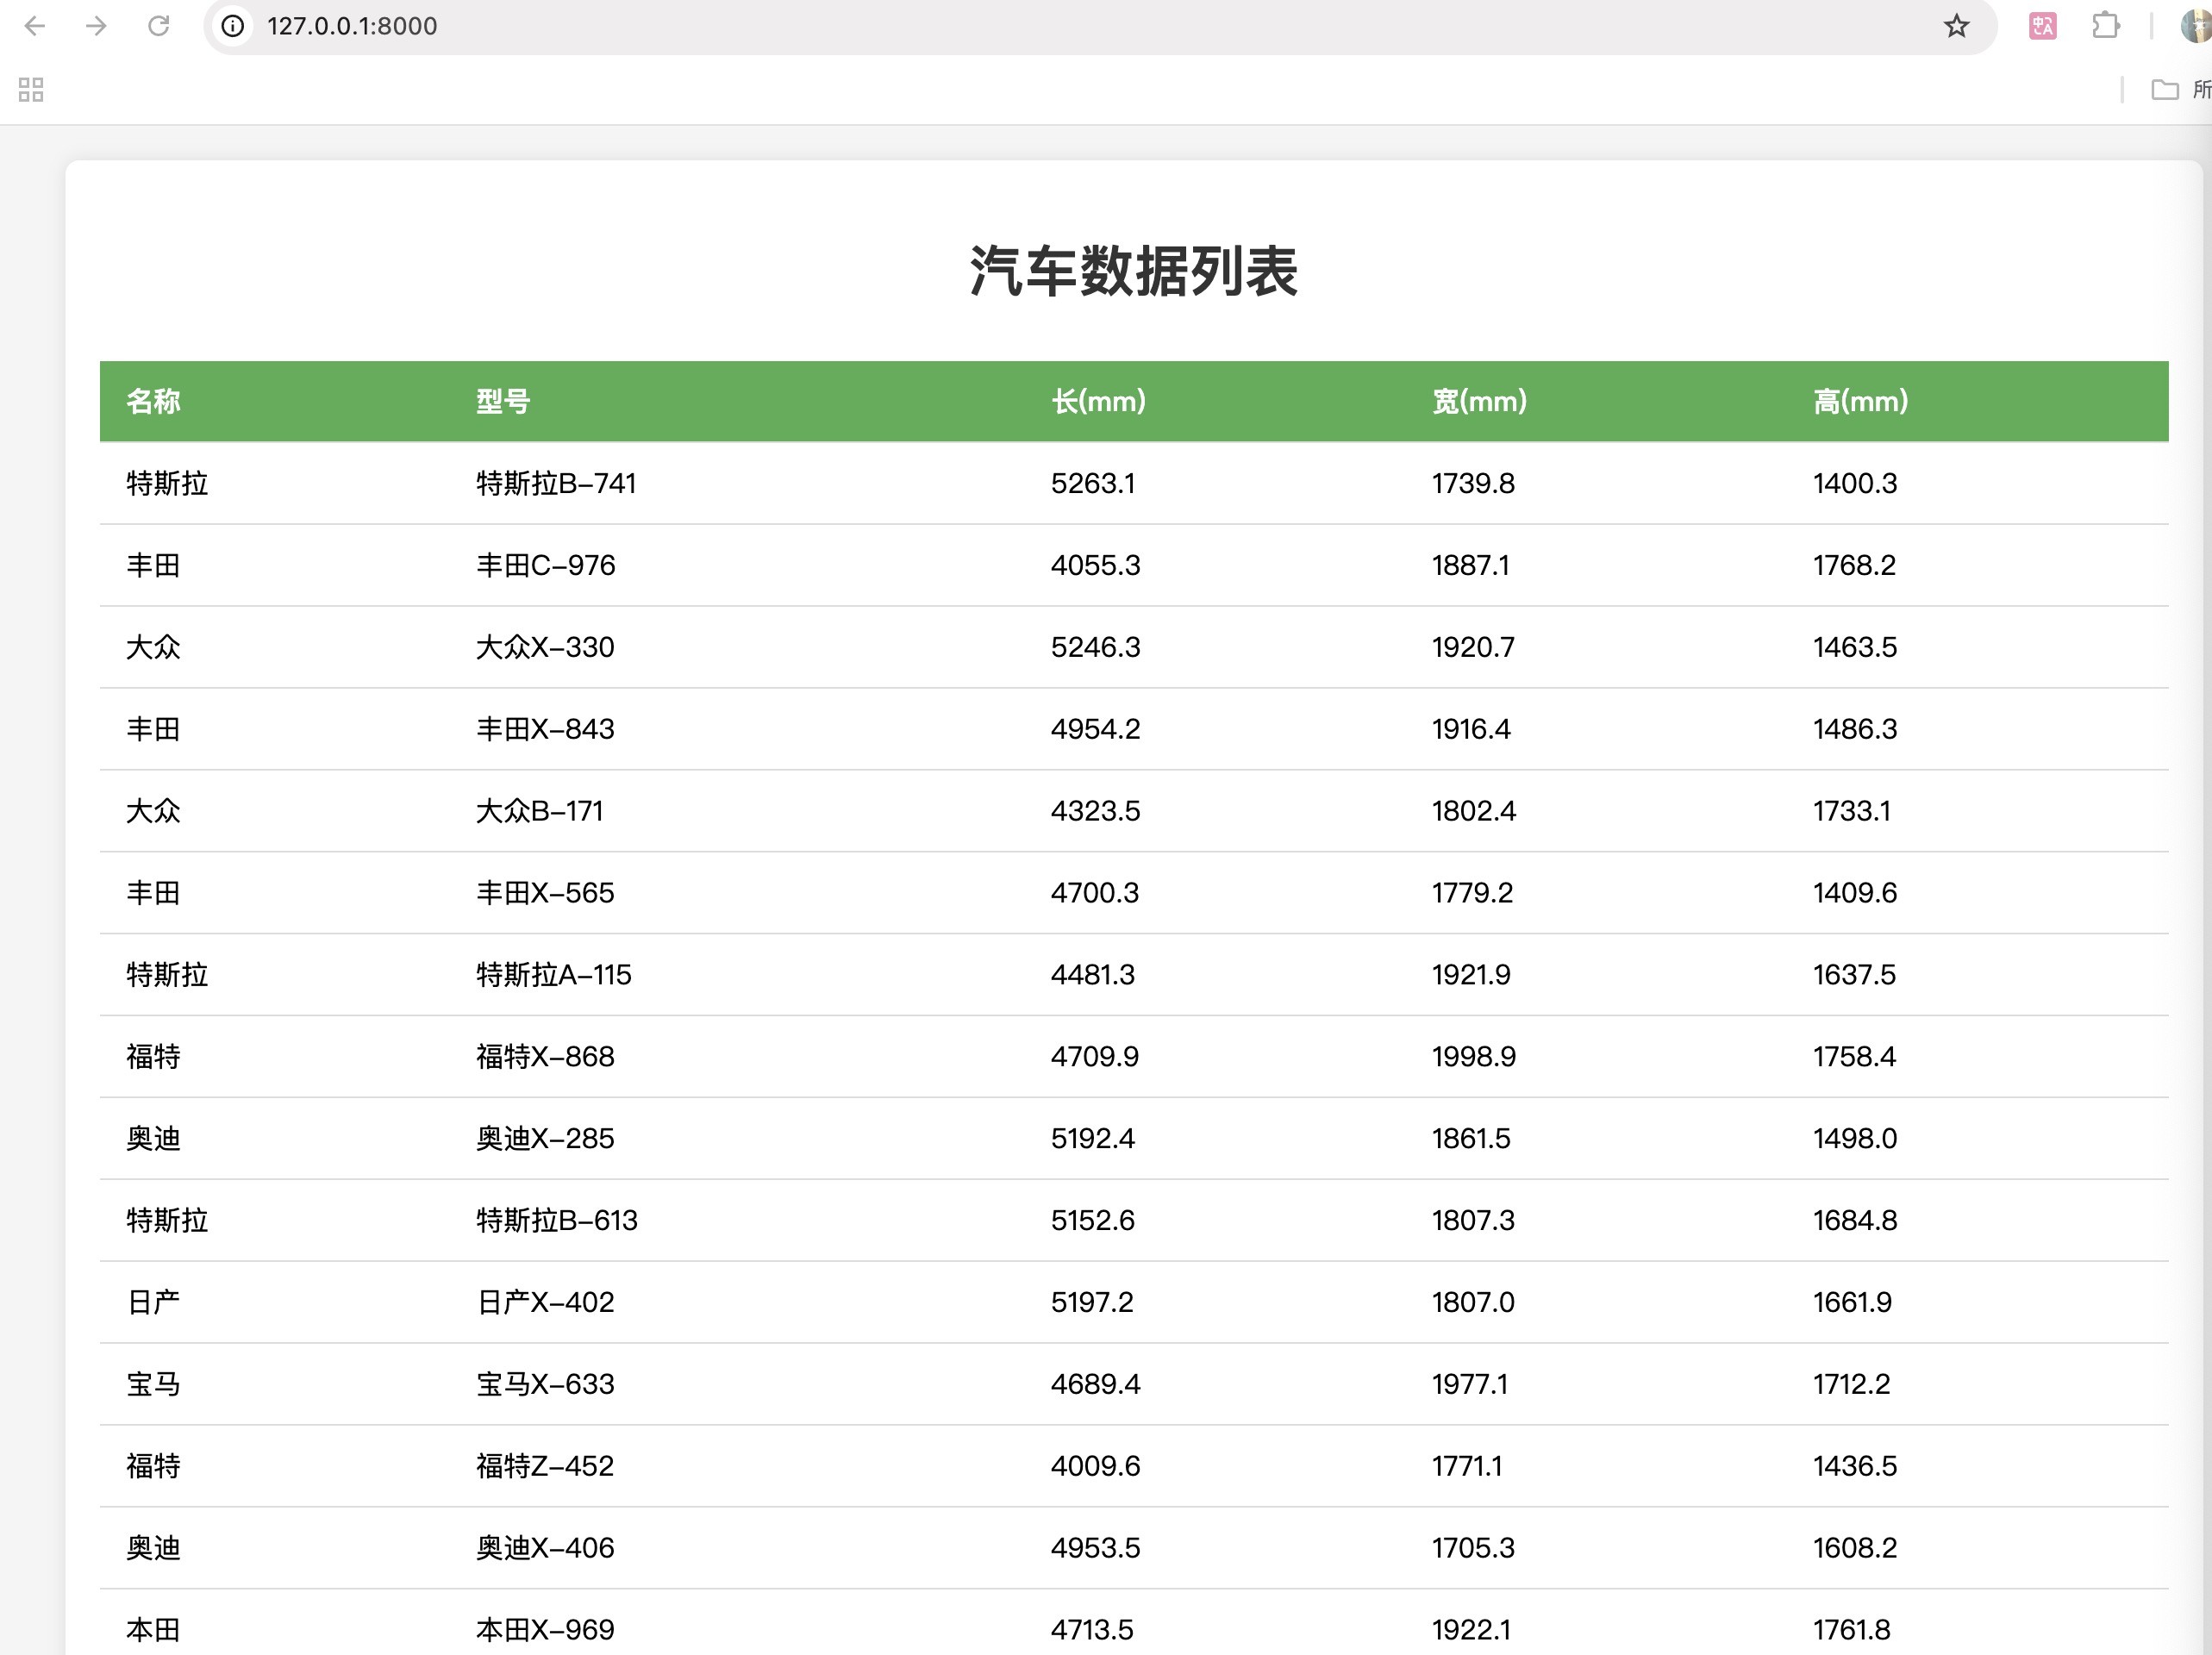Screen dimensions: 2212x1655
Task: Select cell 宝马X-633
Action: [x=545, y=1385]
